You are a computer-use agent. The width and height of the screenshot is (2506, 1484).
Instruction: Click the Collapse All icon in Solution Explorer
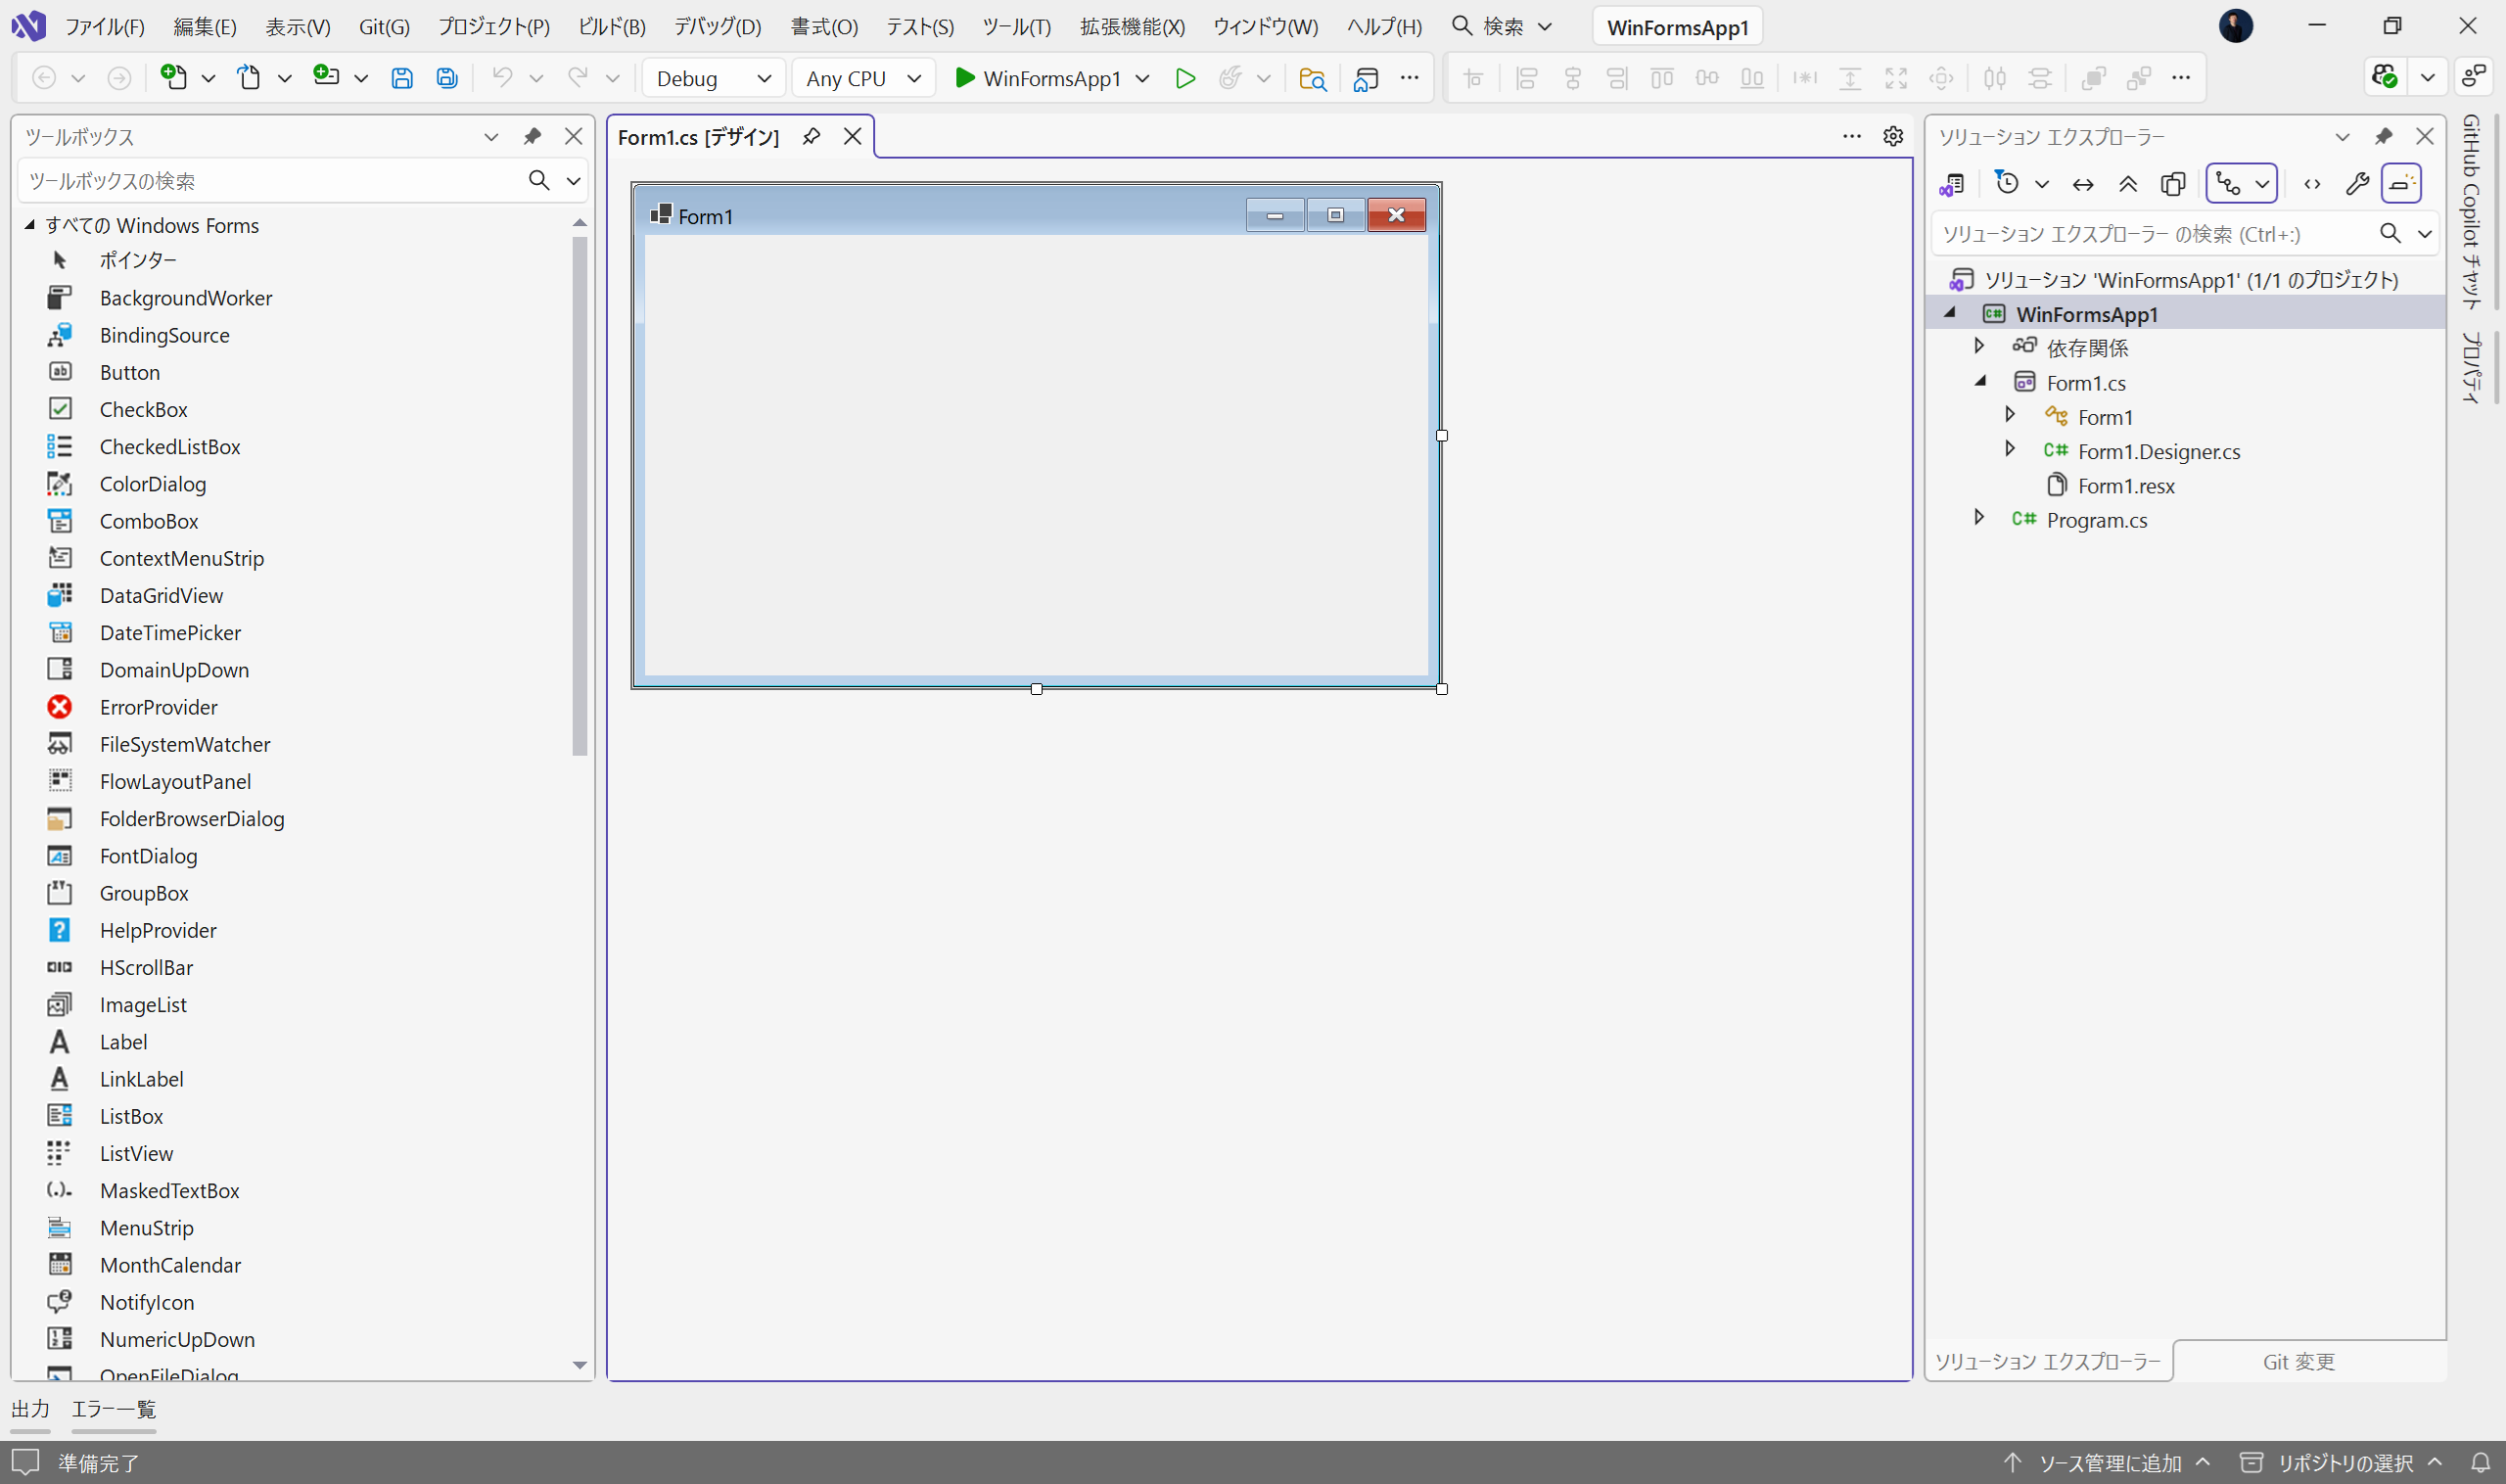tap(2128, 184)
